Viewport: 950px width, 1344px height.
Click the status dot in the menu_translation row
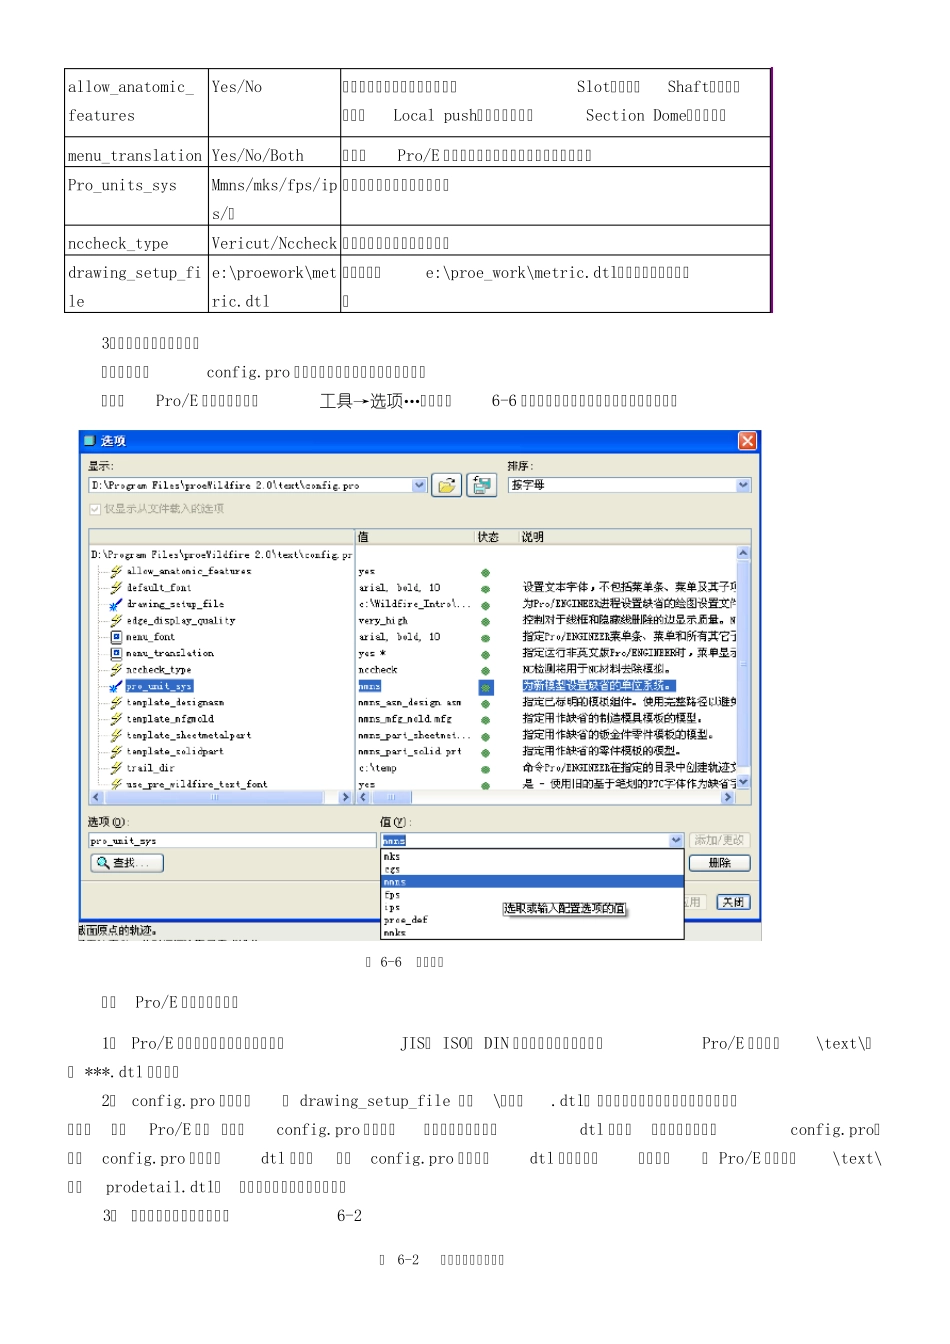click(x=486, y=654)
